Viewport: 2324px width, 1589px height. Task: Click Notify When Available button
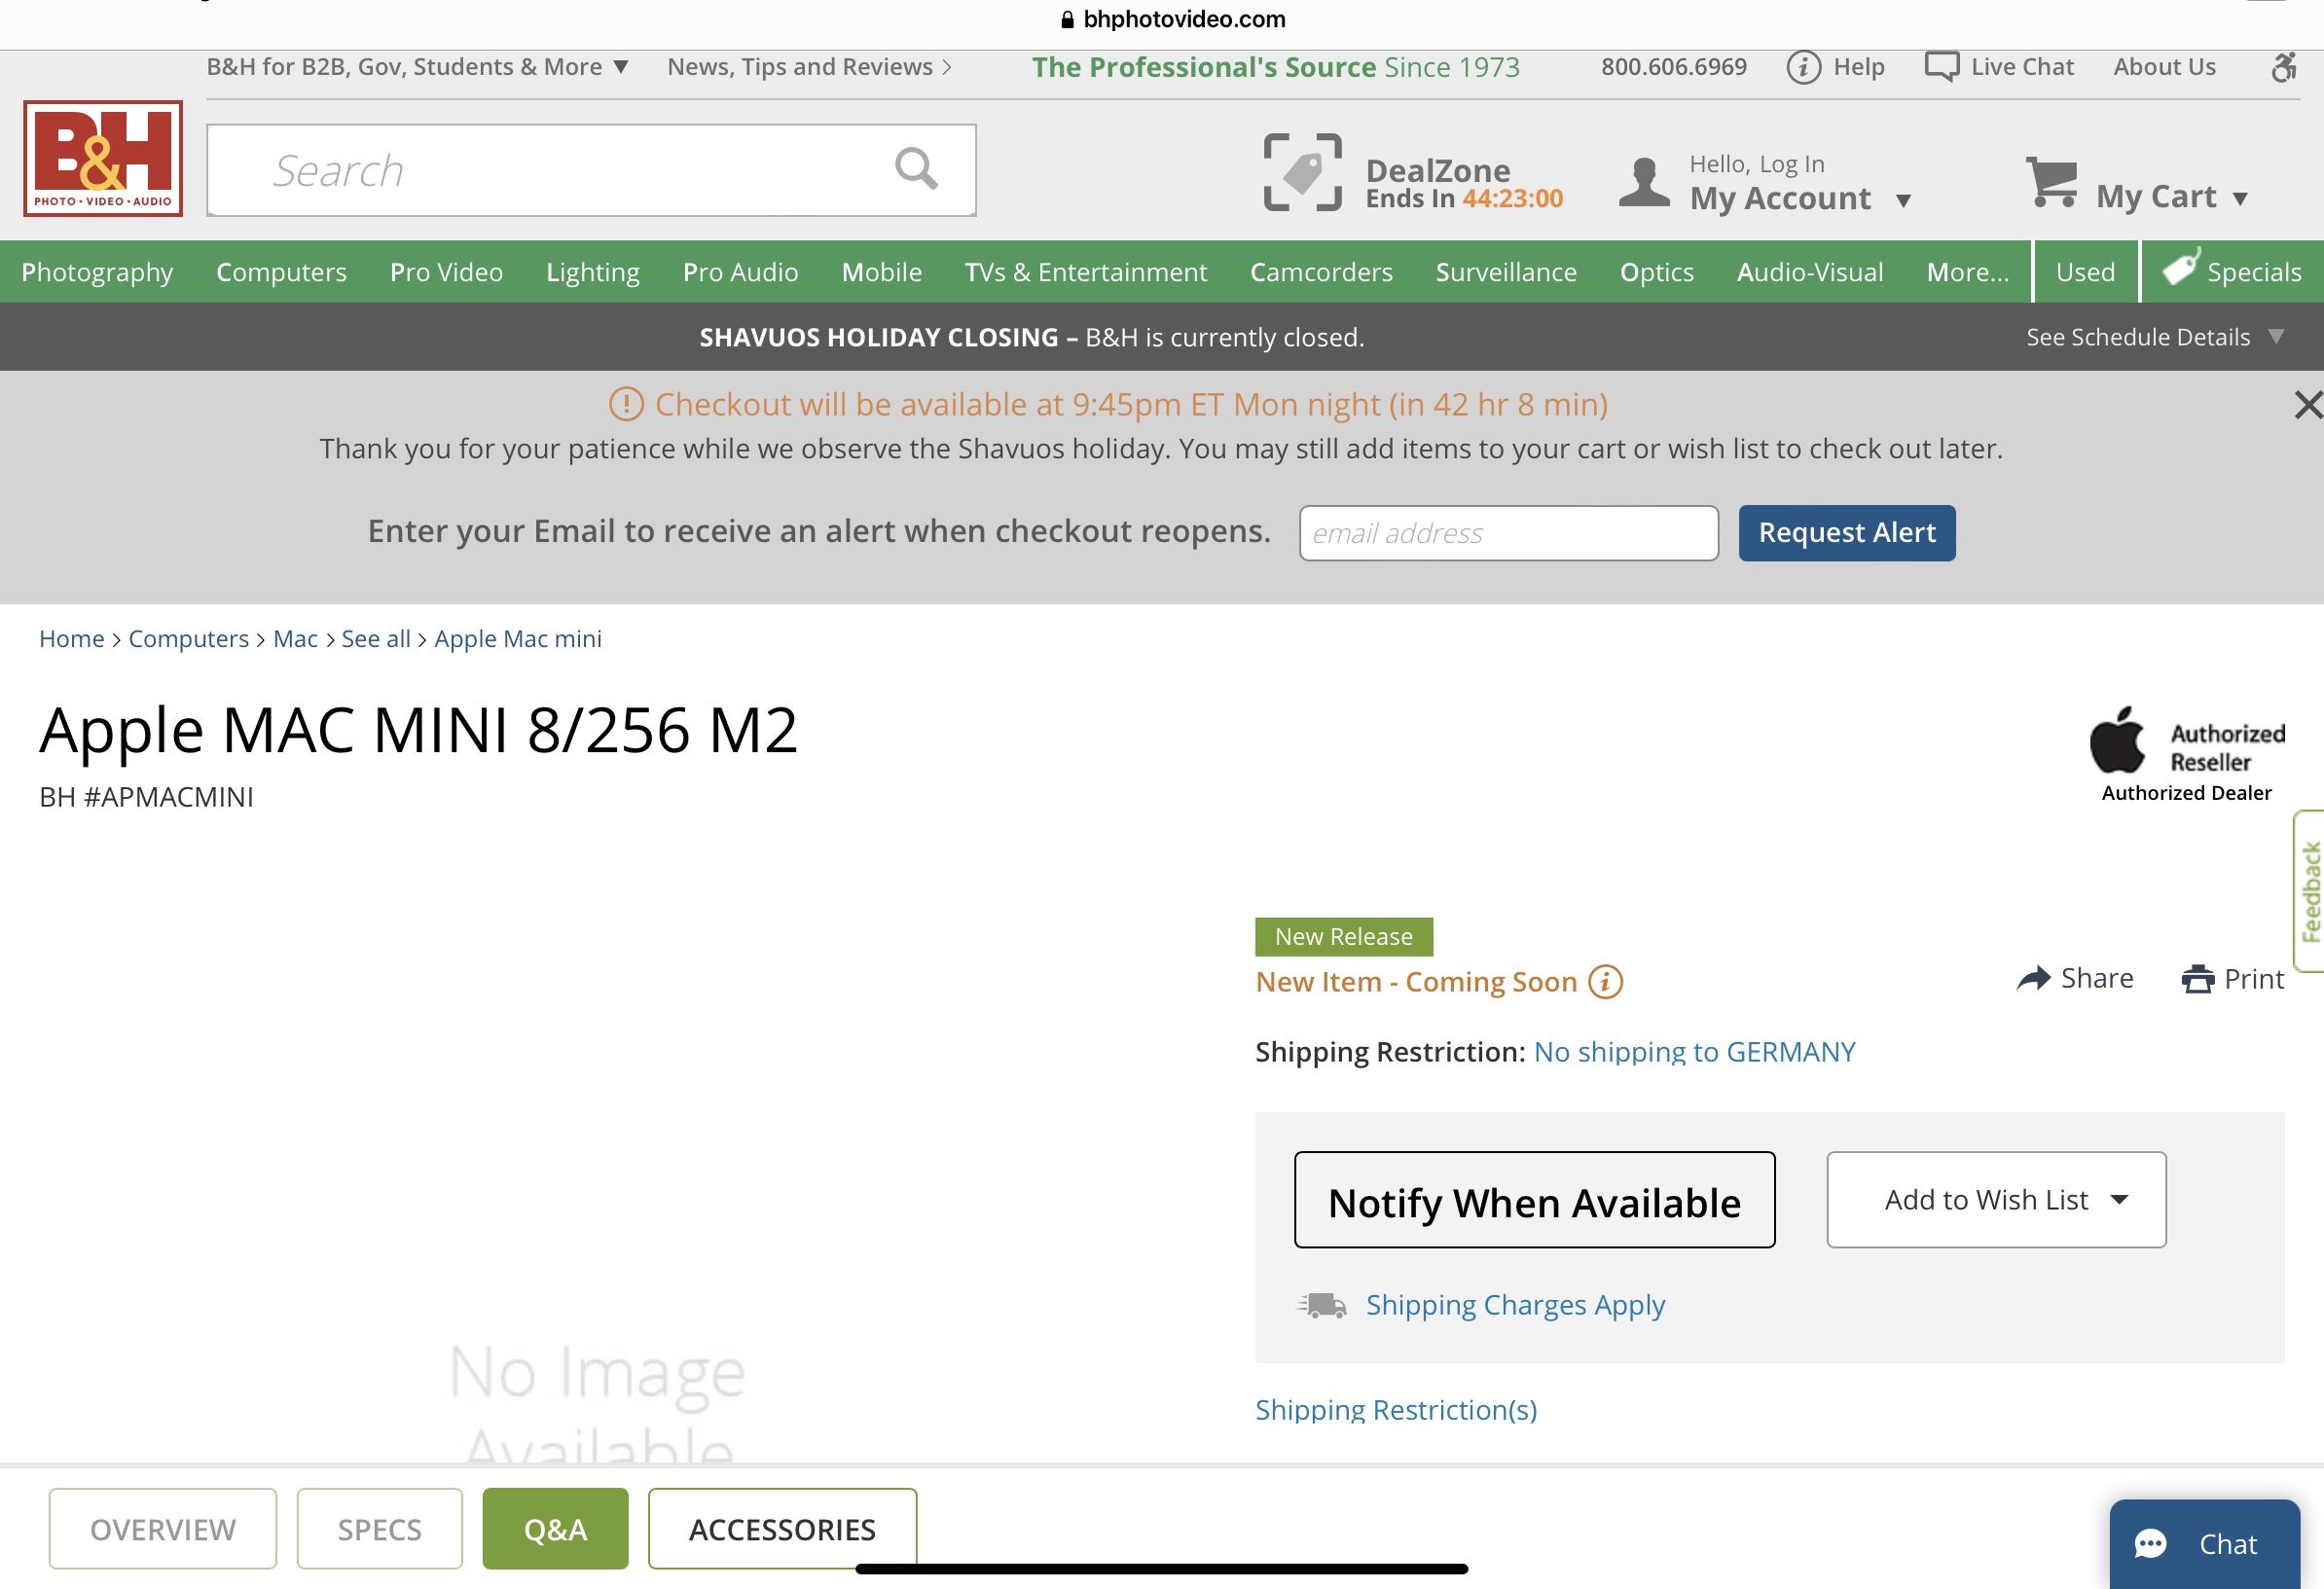1534,1199
